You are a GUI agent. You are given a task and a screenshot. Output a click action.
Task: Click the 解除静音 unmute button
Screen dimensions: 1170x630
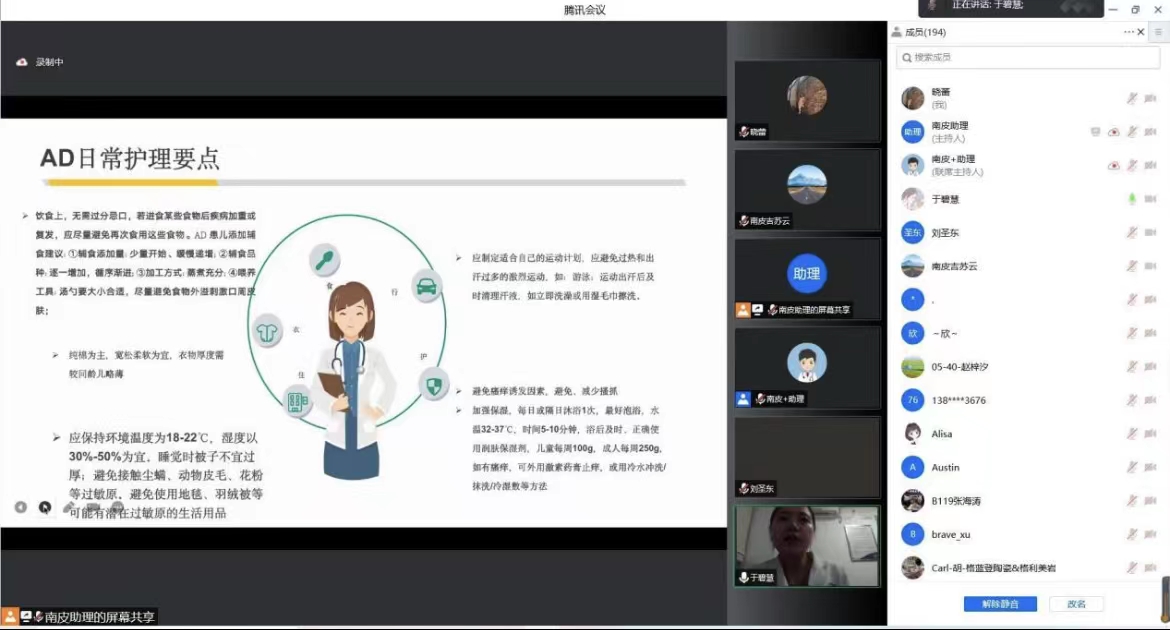1000,604
